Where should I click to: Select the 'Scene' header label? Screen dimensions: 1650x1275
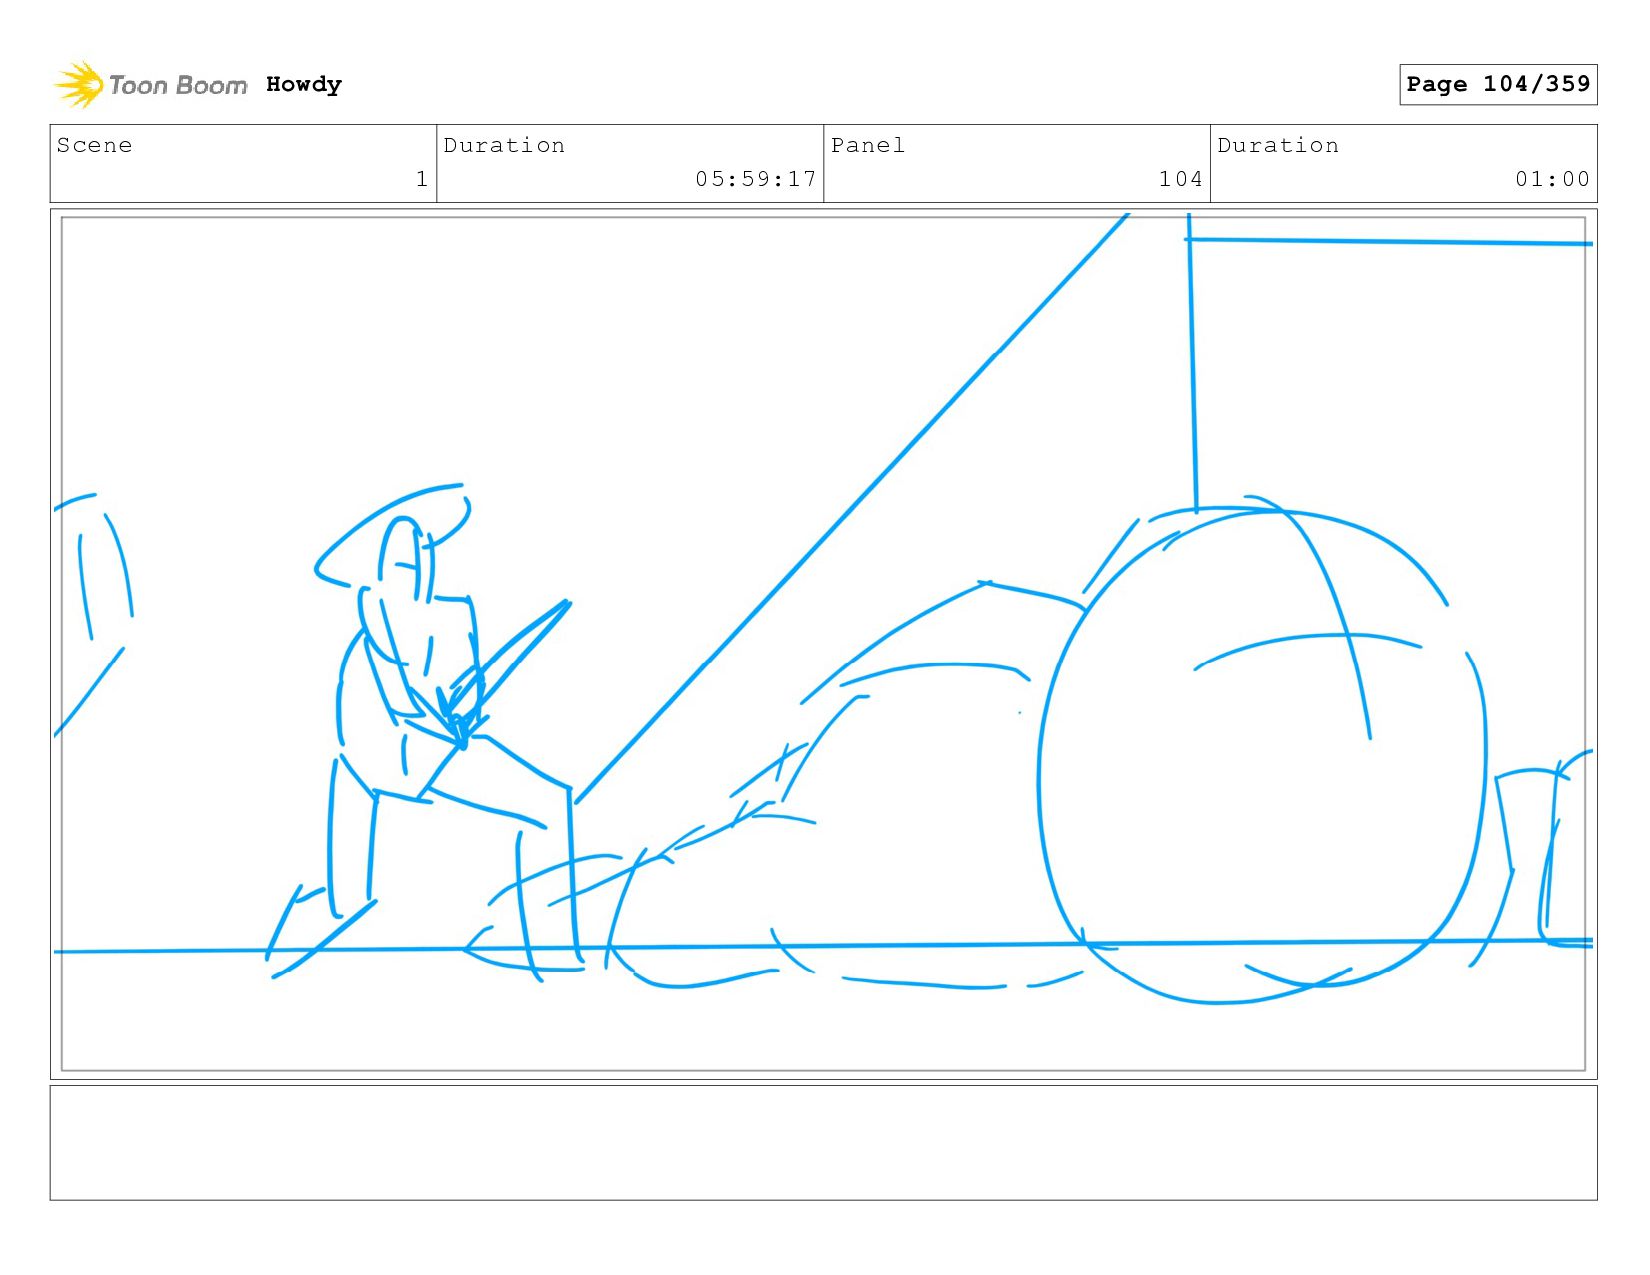tap(94, 145)
